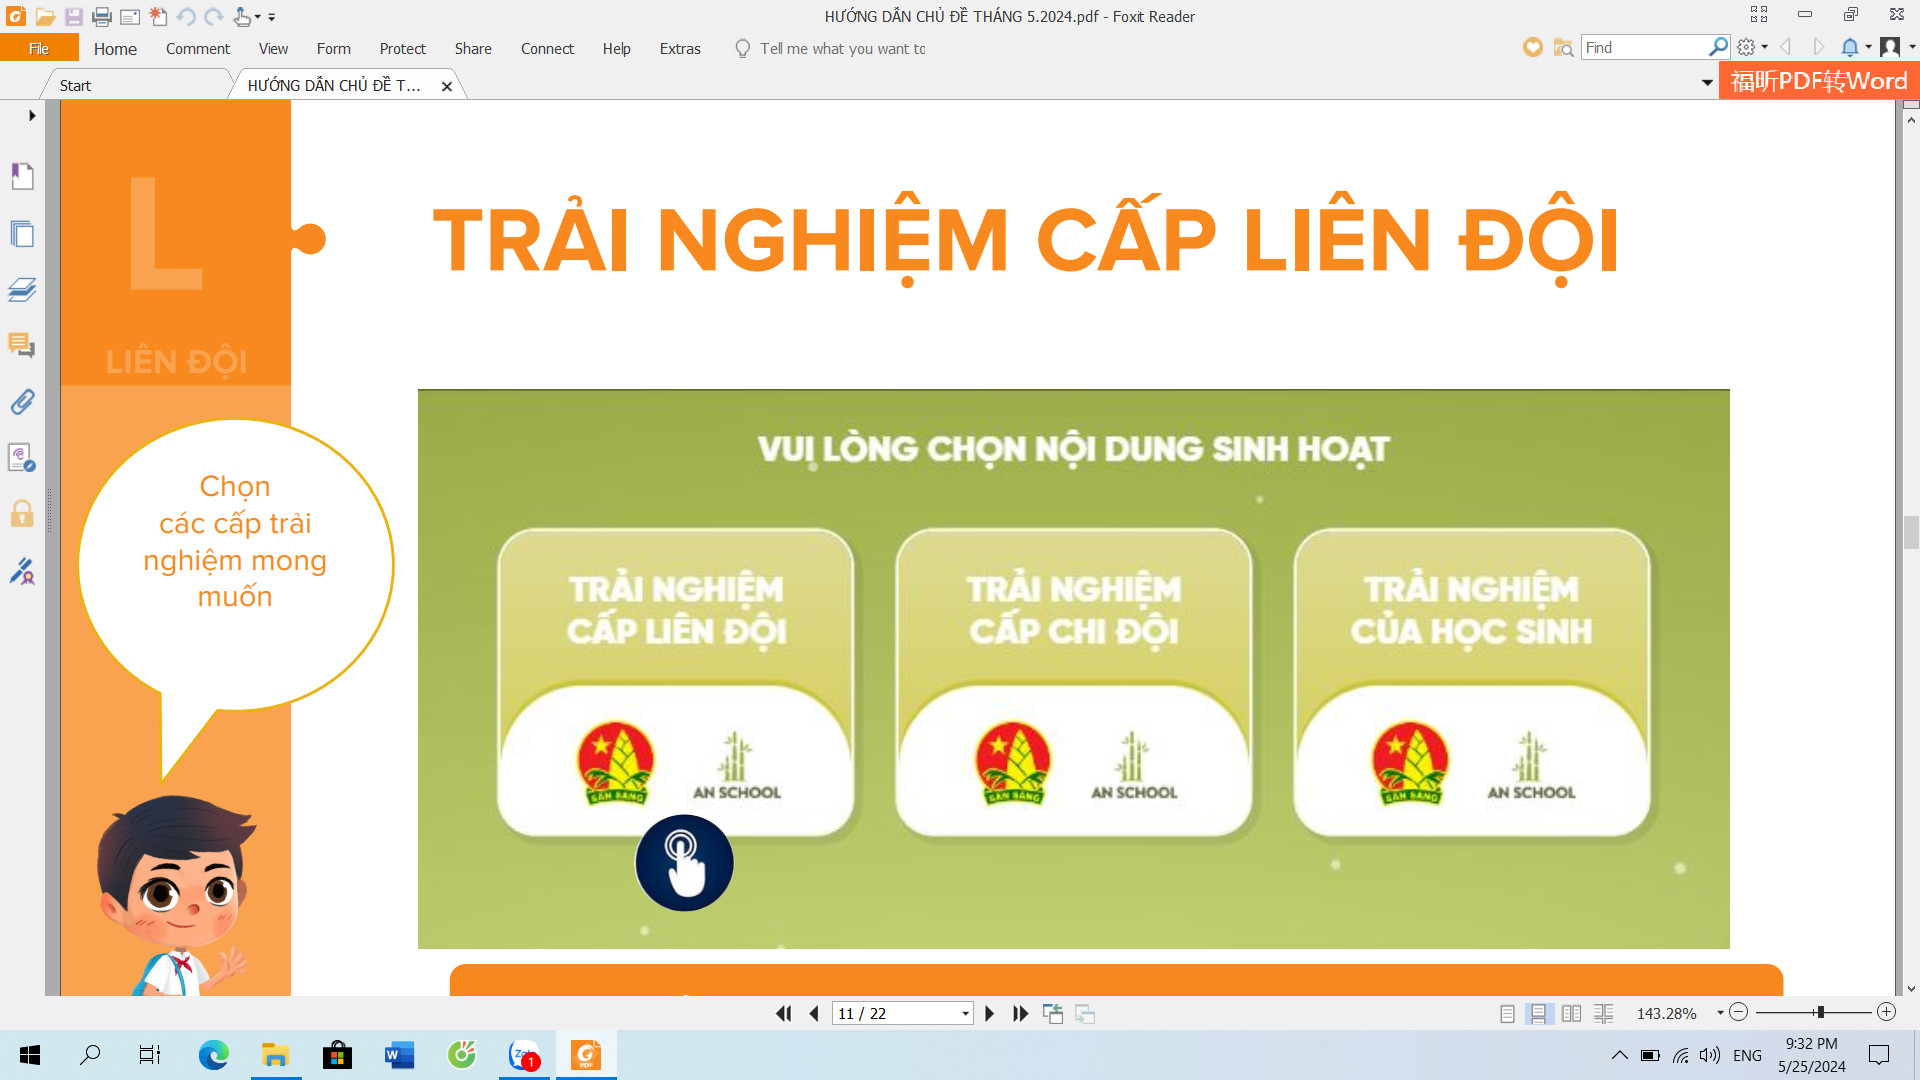The width and height of the screenshot is (1920, 1080).
Task: Open the Security lock panel
Action: tap(22, 514)
